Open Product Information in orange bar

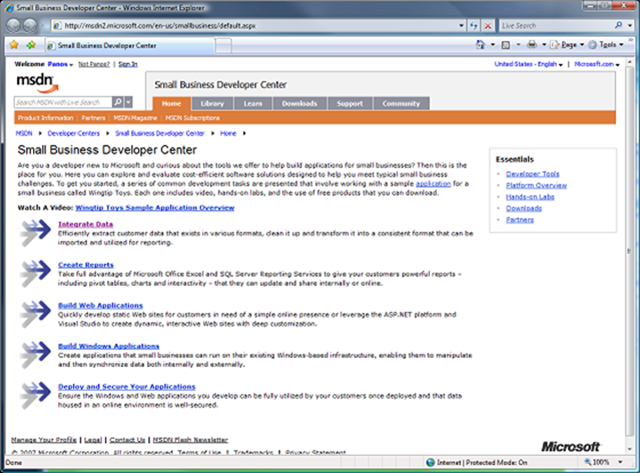(45, 118)
